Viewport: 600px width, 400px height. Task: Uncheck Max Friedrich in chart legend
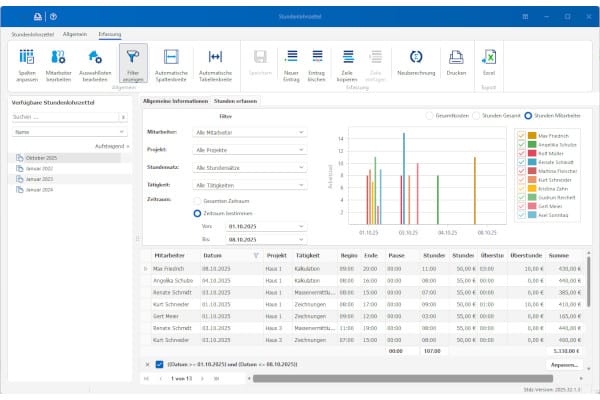[x=522, y=135]
